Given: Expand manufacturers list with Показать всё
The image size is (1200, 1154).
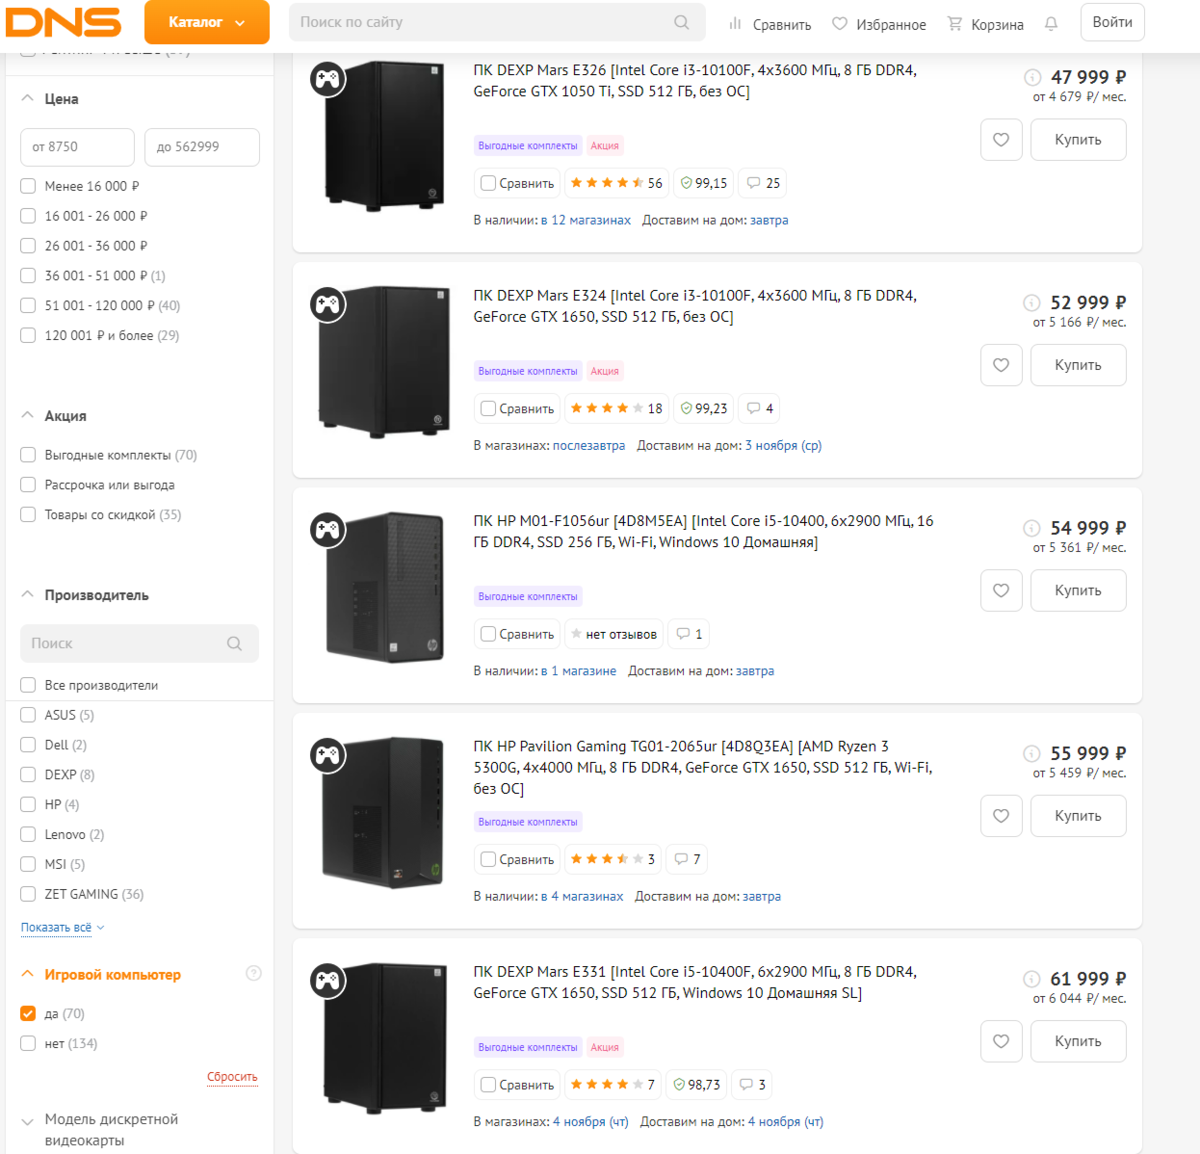Looking at the screenshot, I should click(x=62, y=928).
